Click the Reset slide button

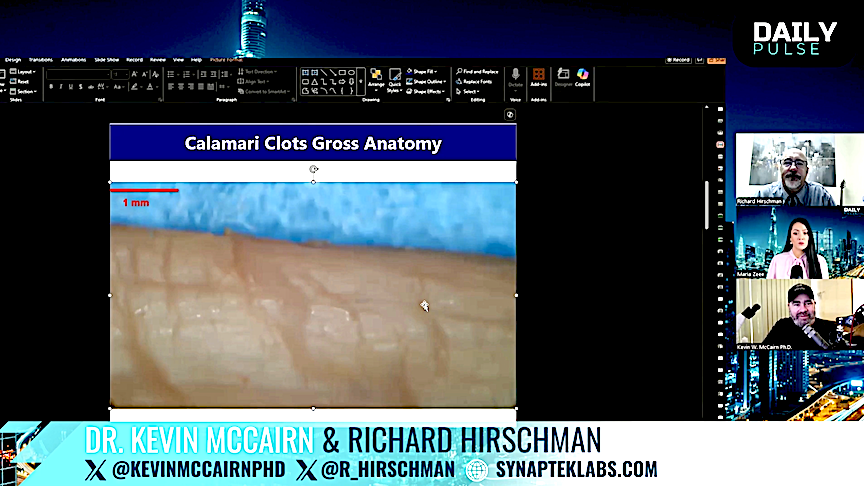22,82
